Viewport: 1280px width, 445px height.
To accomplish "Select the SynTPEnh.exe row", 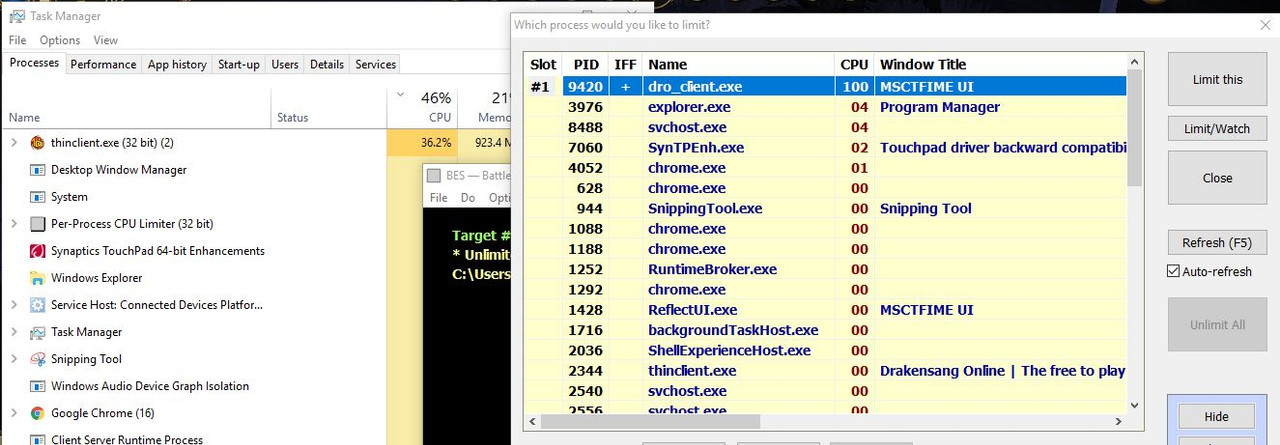I will 826,148.
